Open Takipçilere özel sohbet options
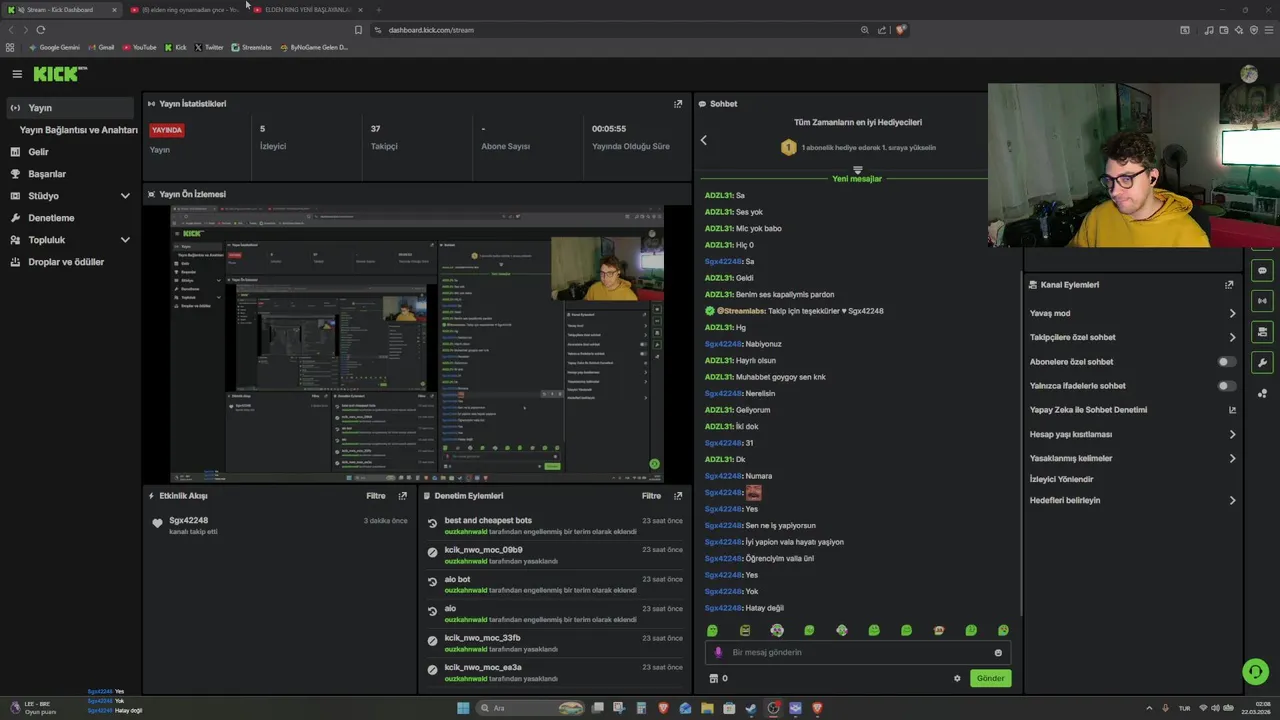The image size is (1280, 720). (1133, 337)
